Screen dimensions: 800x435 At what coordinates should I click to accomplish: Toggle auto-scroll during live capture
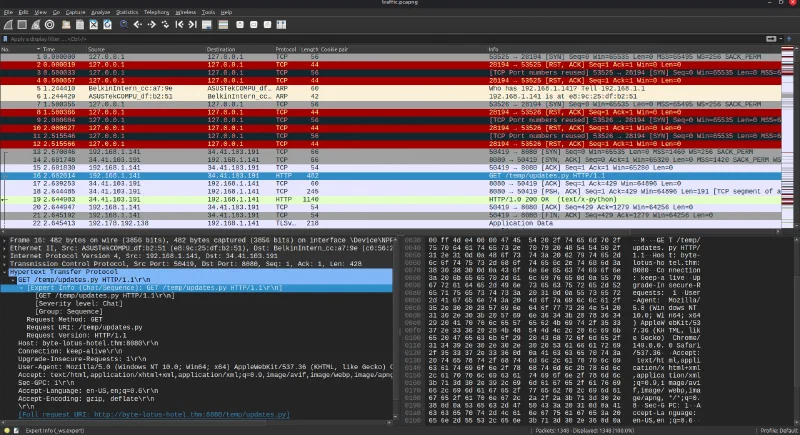(207, 24)
